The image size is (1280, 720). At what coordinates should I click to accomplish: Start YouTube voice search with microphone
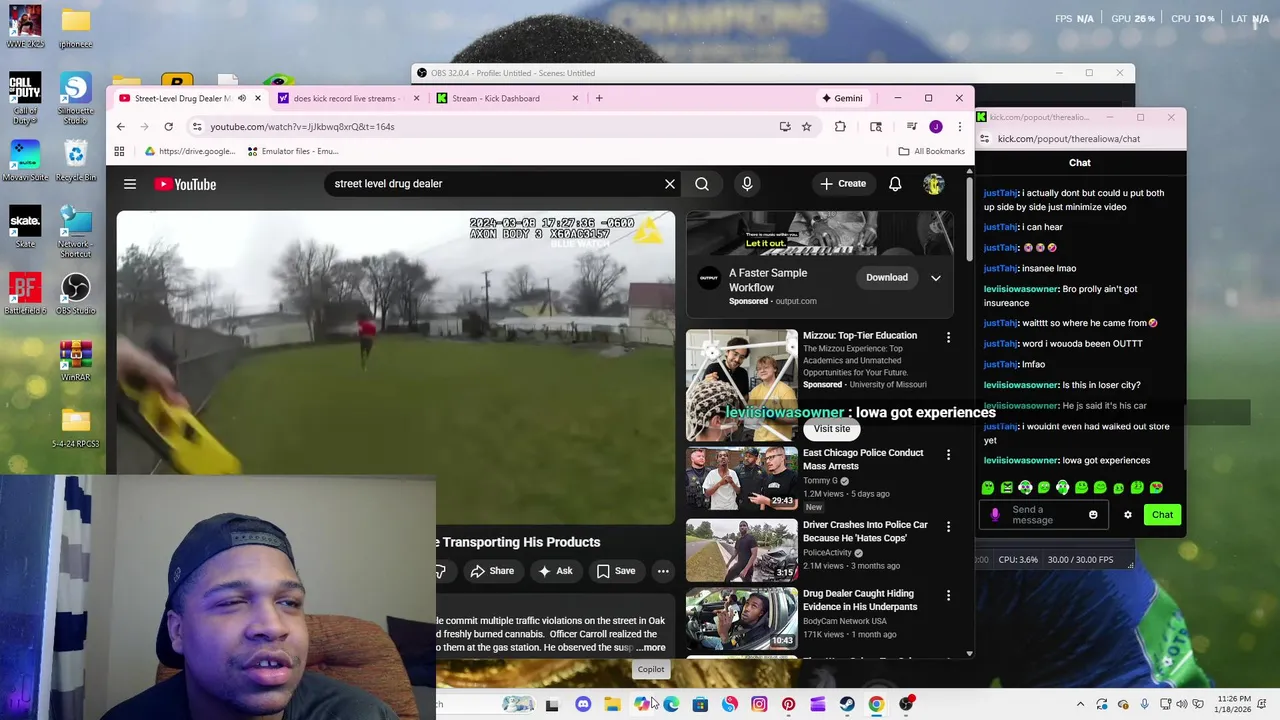pos(747,184)
